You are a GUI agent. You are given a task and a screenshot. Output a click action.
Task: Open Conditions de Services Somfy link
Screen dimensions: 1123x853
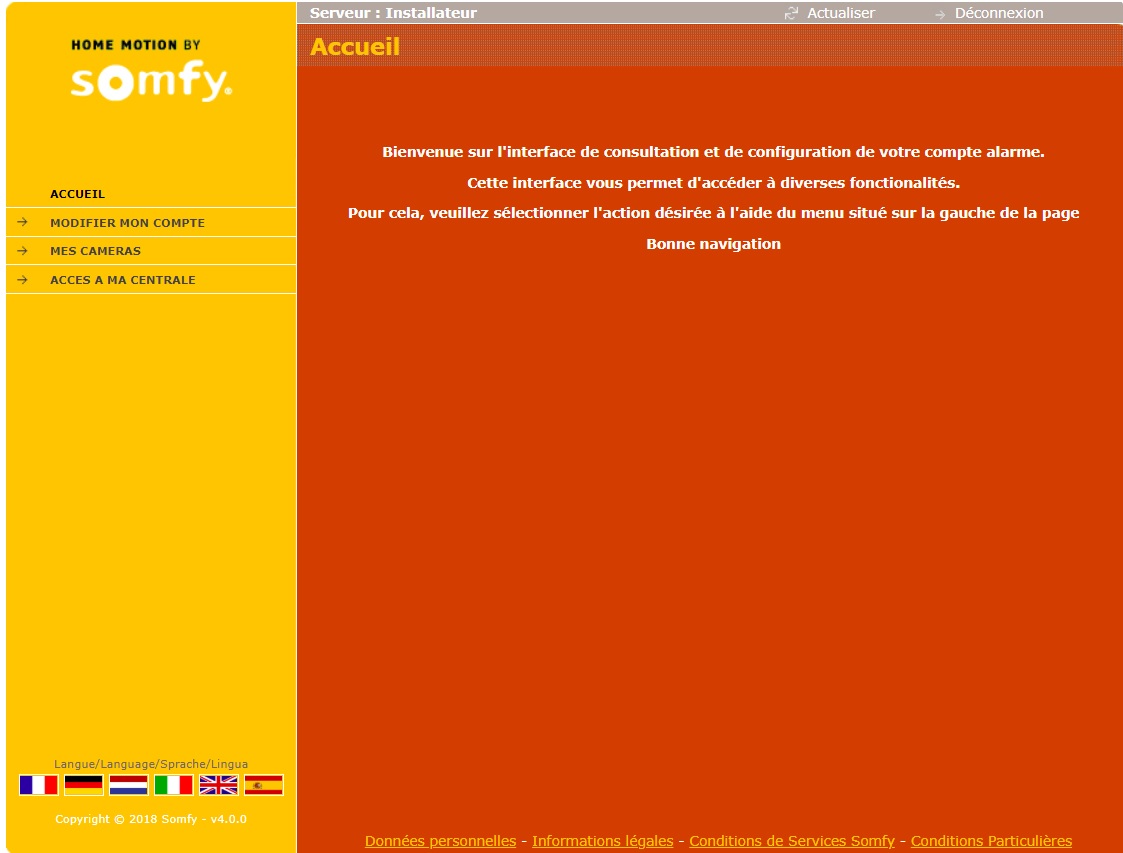pos(791,841)
